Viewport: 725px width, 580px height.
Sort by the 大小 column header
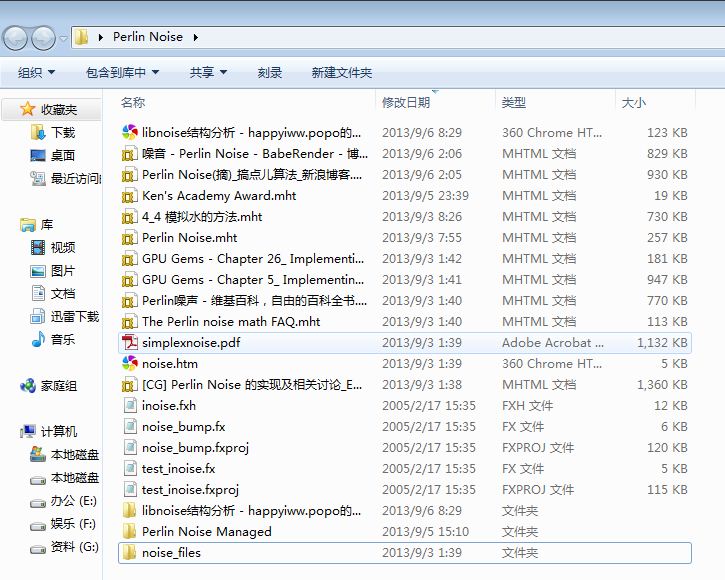coord(633,102)
